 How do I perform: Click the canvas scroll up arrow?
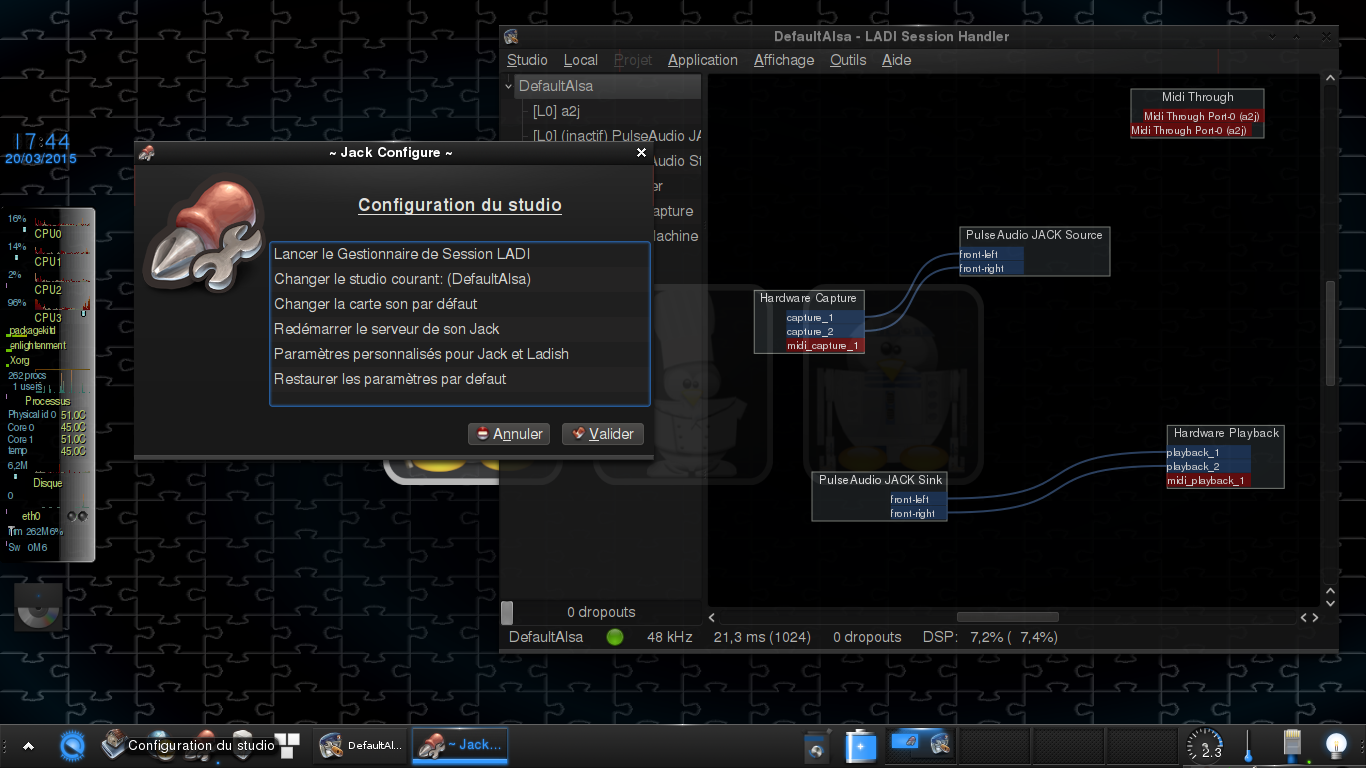pos(1330,78)
